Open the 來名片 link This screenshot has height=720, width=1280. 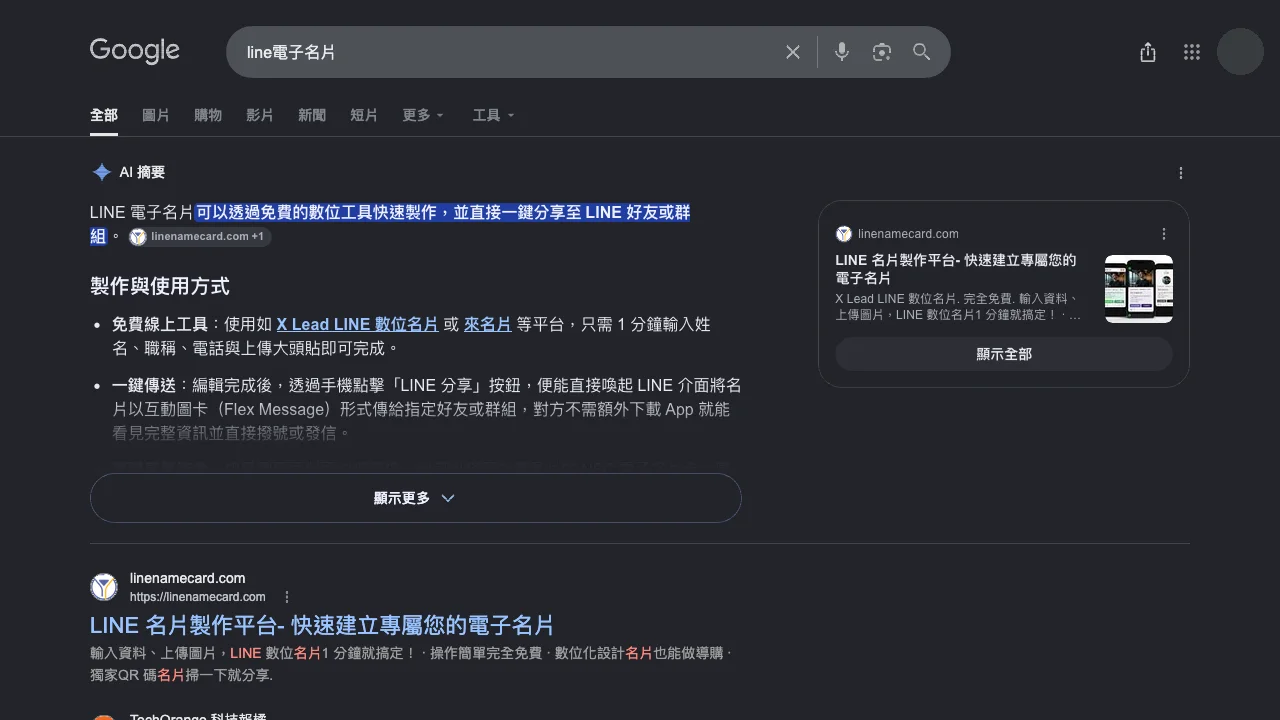coord(488,324)
